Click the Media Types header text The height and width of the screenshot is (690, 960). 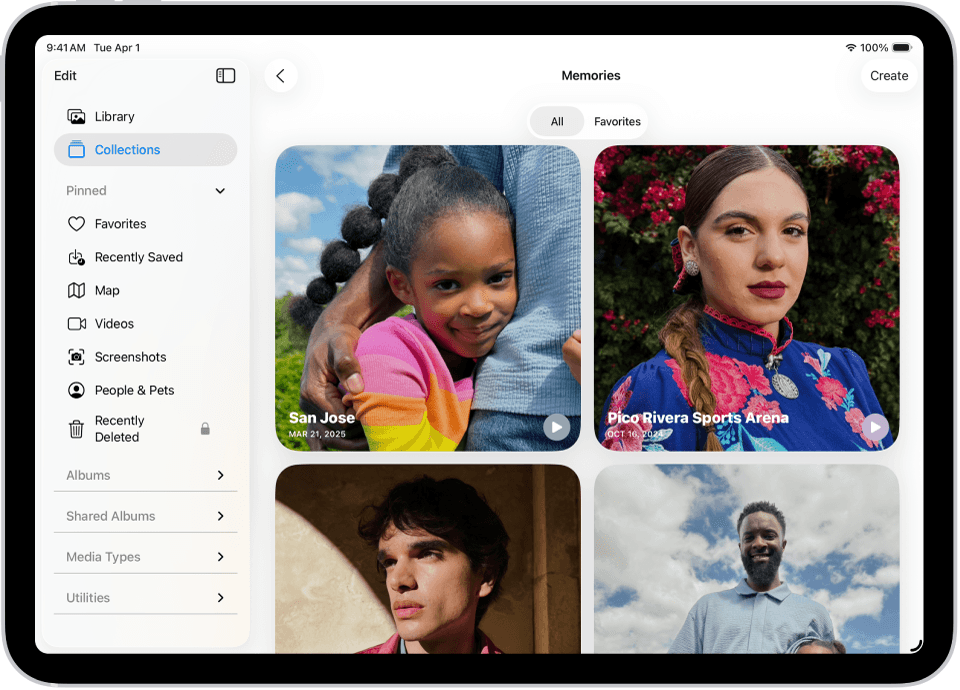coord(103,557)
